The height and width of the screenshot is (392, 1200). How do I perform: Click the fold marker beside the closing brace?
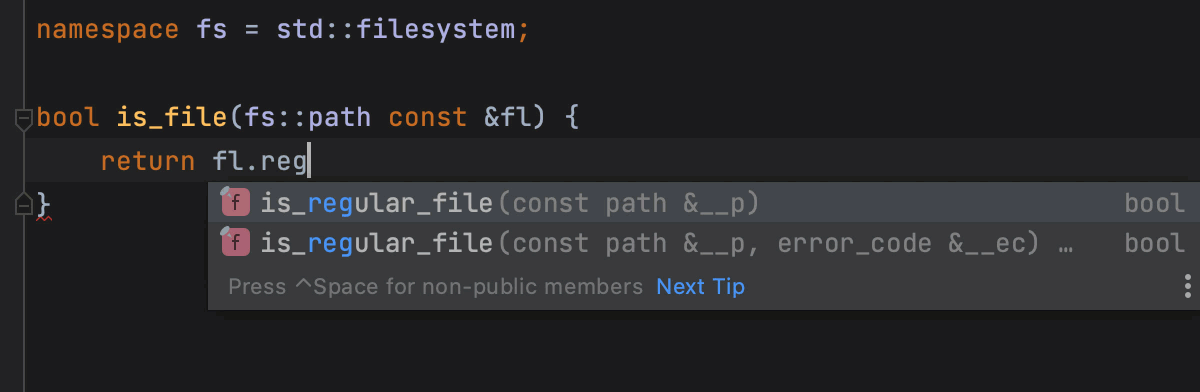click(x=24, y=203)
